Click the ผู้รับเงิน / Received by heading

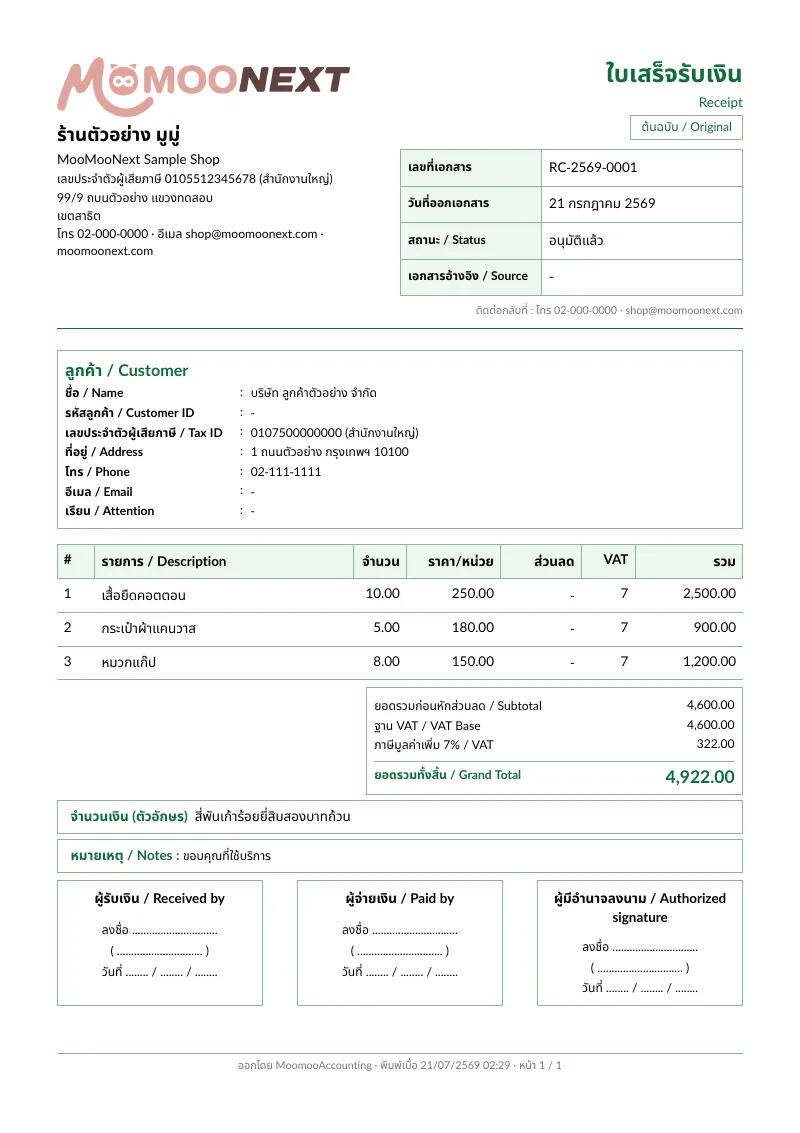[160, 899]
